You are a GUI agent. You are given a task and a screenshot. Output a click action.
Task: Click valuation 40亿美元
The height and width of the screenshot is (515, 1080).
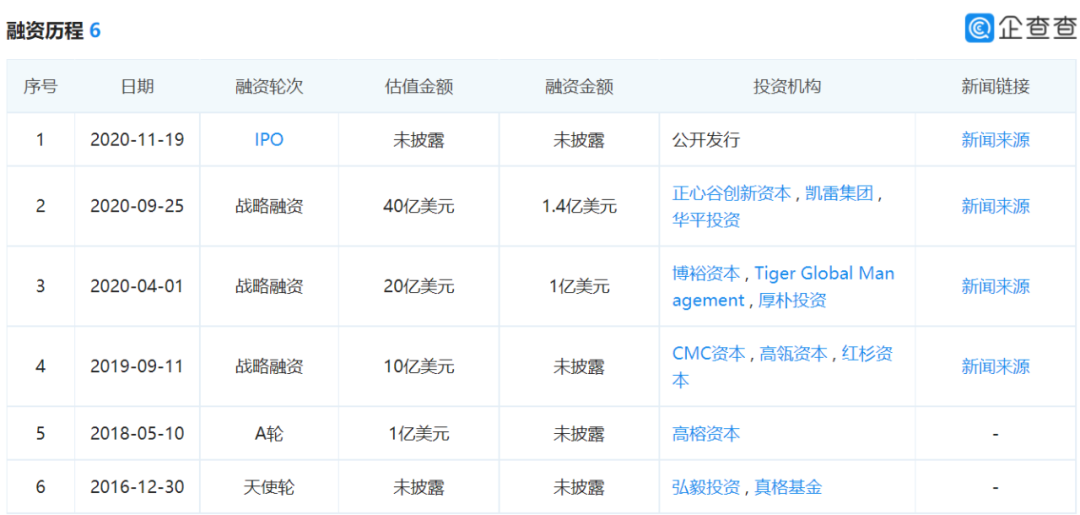419,206
